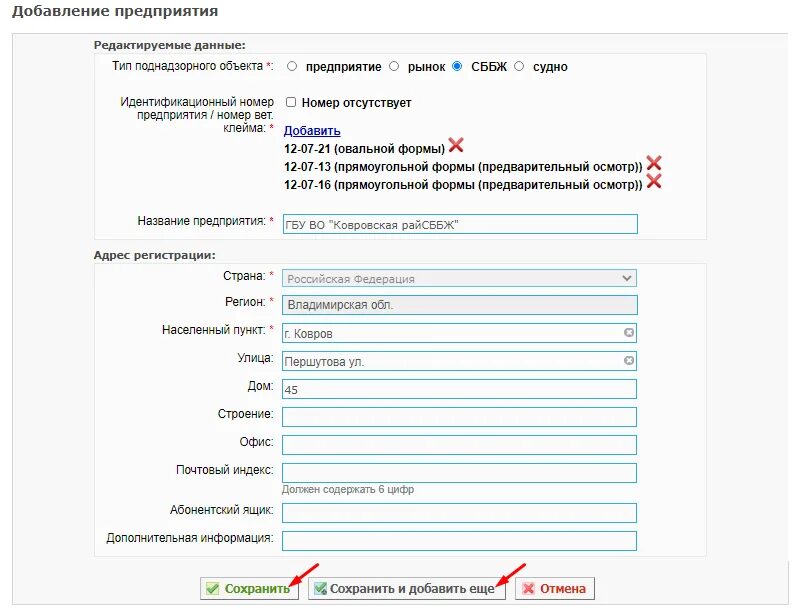This screenshot has height=608, width=800.
Task: Cancel the form with Отмена button
Action: [555, 589]
